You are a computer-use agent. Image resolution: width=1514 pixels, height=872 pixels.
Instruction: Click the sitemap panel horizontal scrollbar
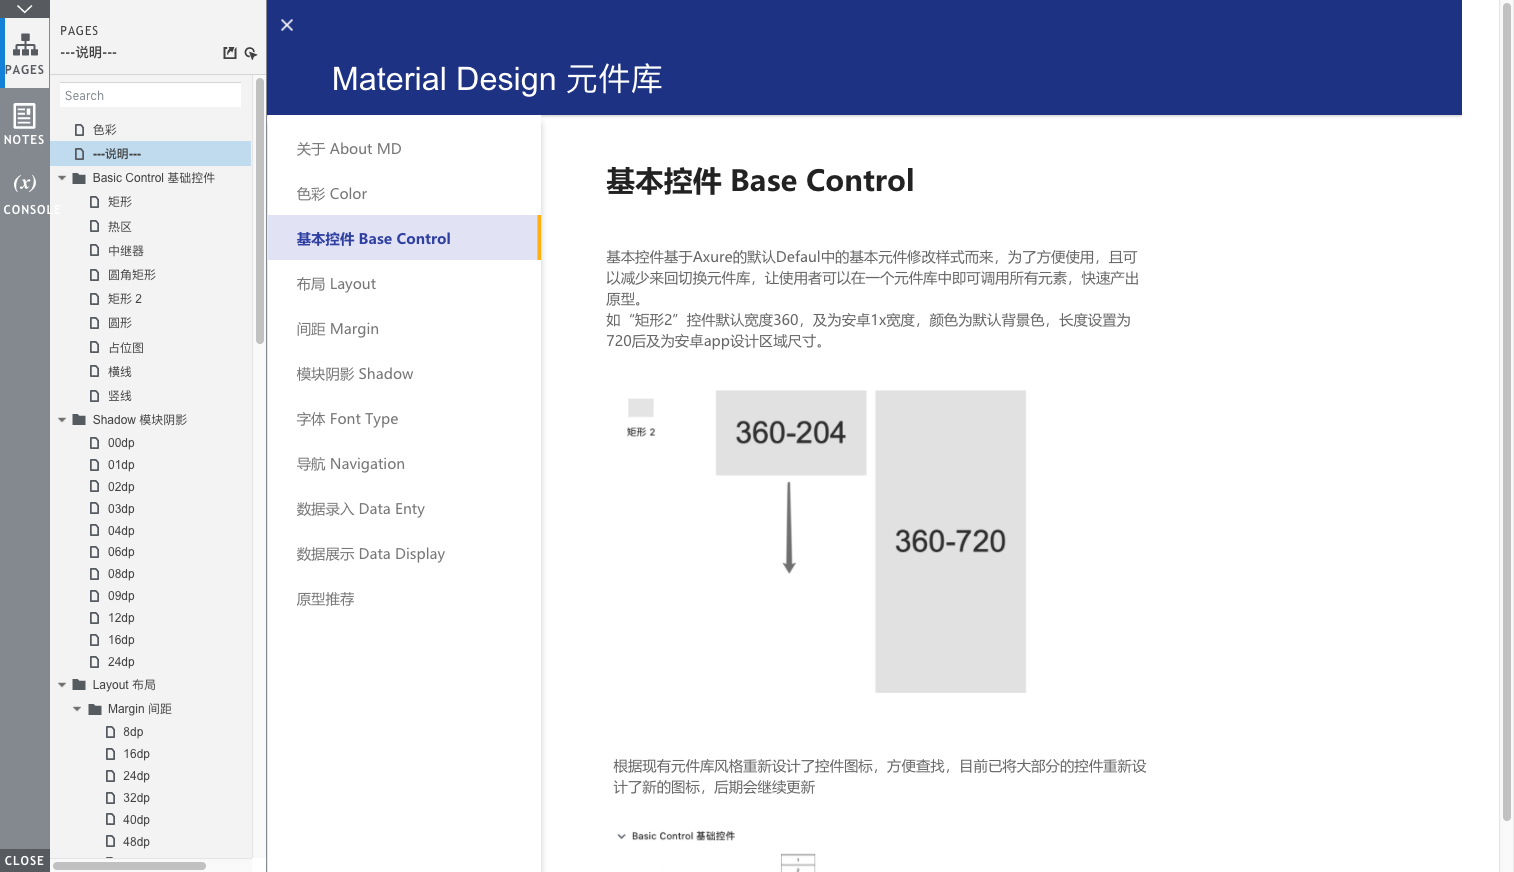[129, 866]
